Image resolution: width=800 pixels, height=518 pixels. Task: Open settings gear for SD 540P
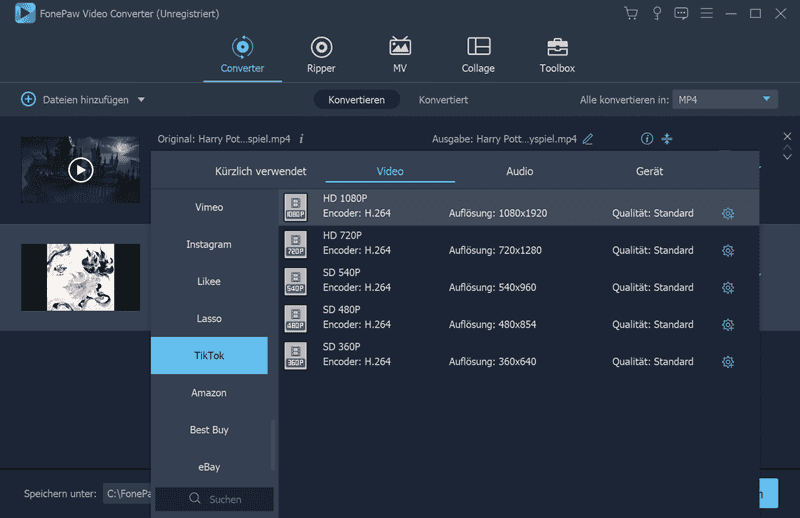[x=728, y=288]
